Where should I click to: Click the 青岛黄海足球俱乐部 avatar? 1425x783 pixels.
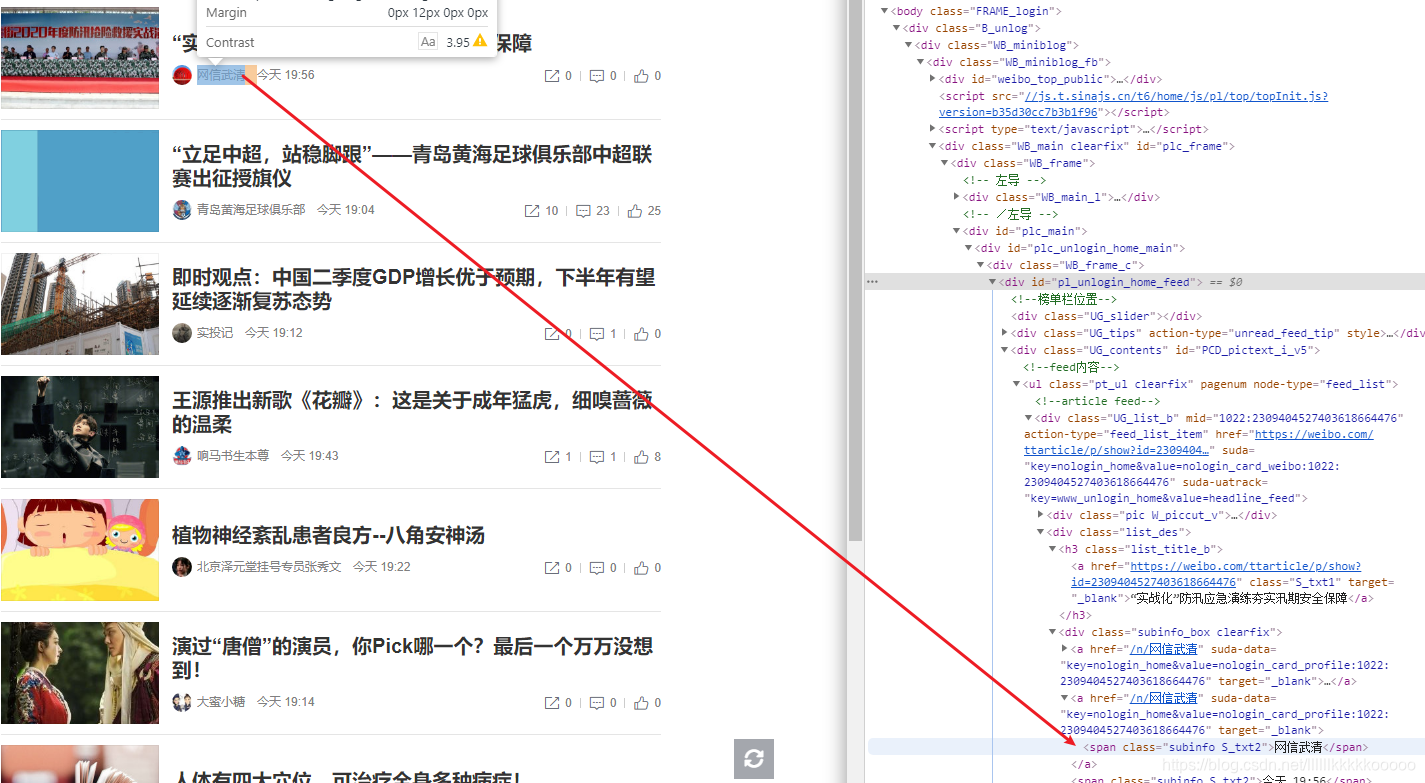click(182, 210)
